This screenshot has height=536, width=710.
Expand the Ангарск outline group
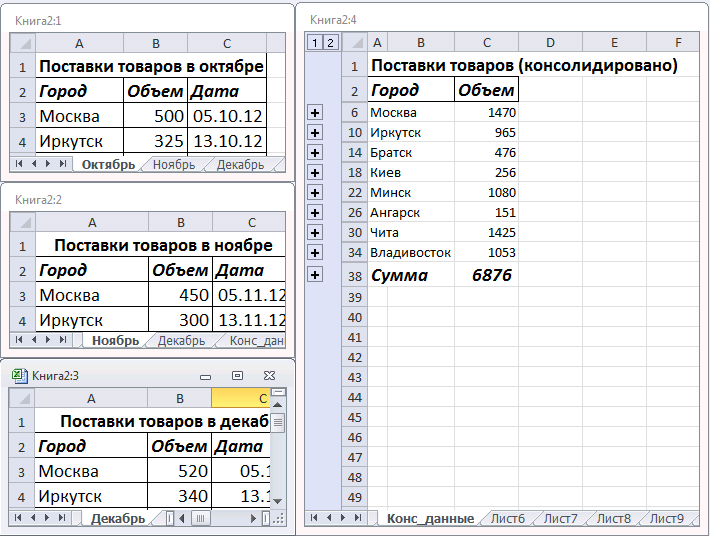(315, 212)
